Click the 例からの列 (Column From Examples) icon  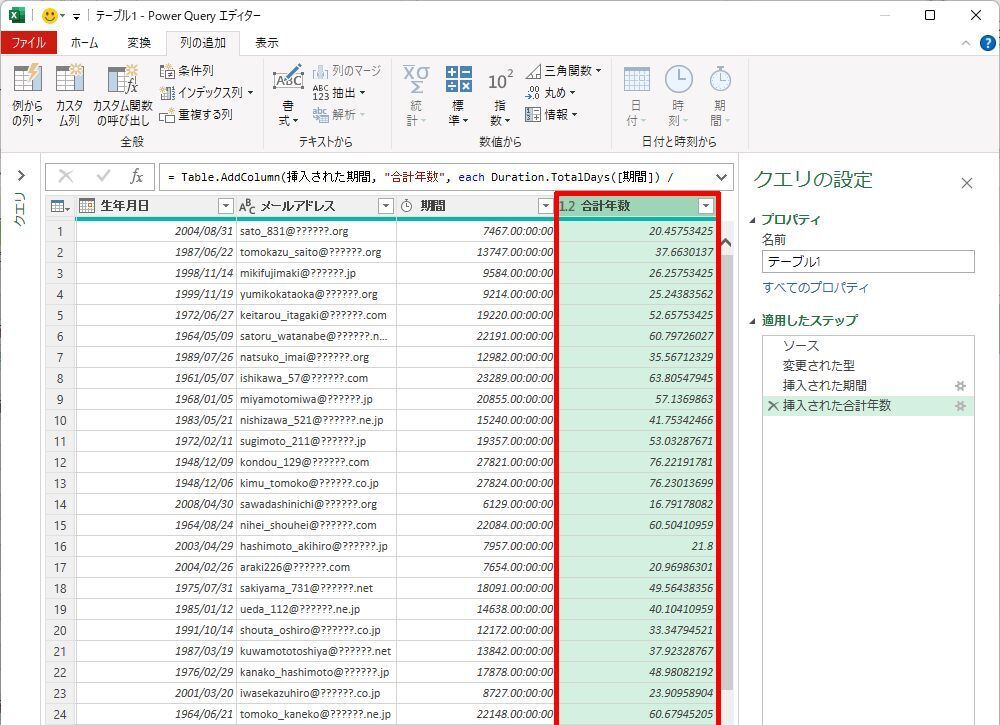pyautogui.click(x=27, y=80)
